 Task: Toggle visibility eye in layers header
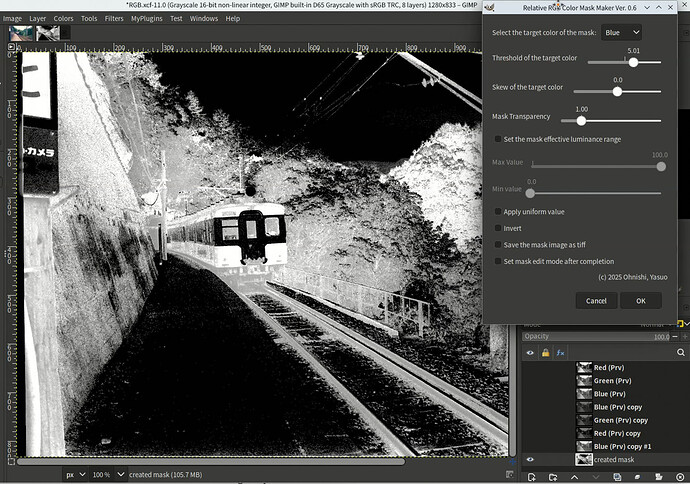531,353
